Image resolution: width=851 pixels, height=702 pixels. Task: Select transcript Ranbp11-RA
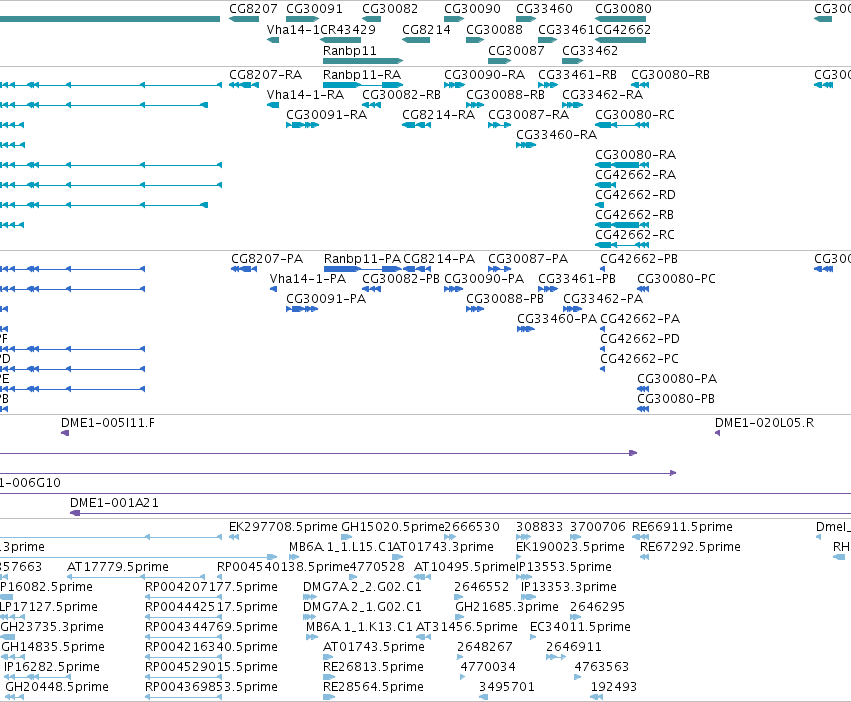pos(363,85)
